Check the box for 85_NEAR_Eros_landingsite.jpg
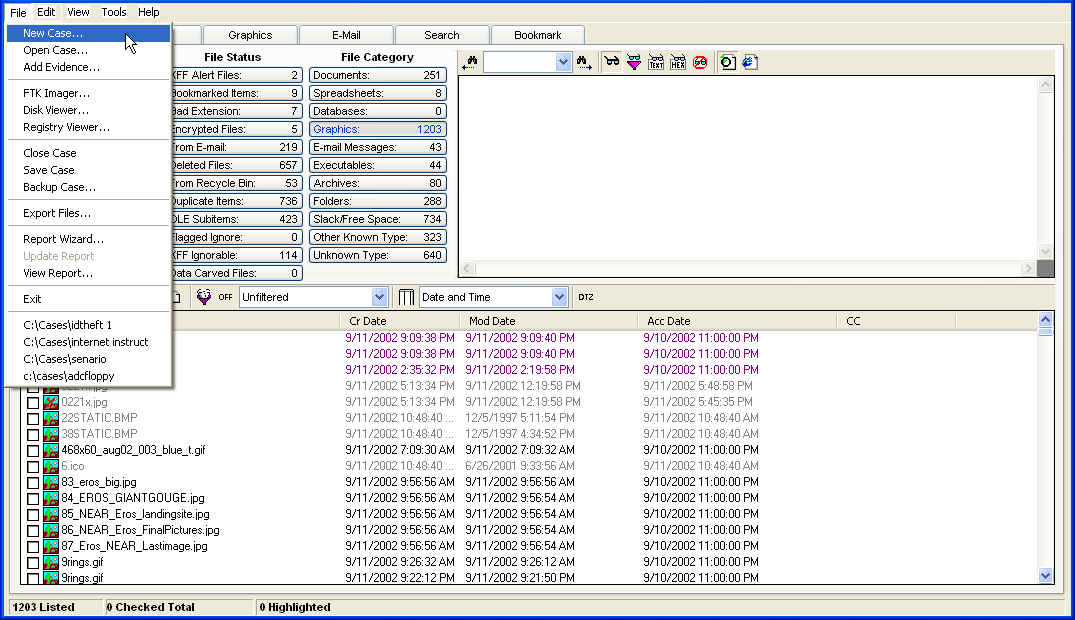1075x620 pixels. point(33,514)
